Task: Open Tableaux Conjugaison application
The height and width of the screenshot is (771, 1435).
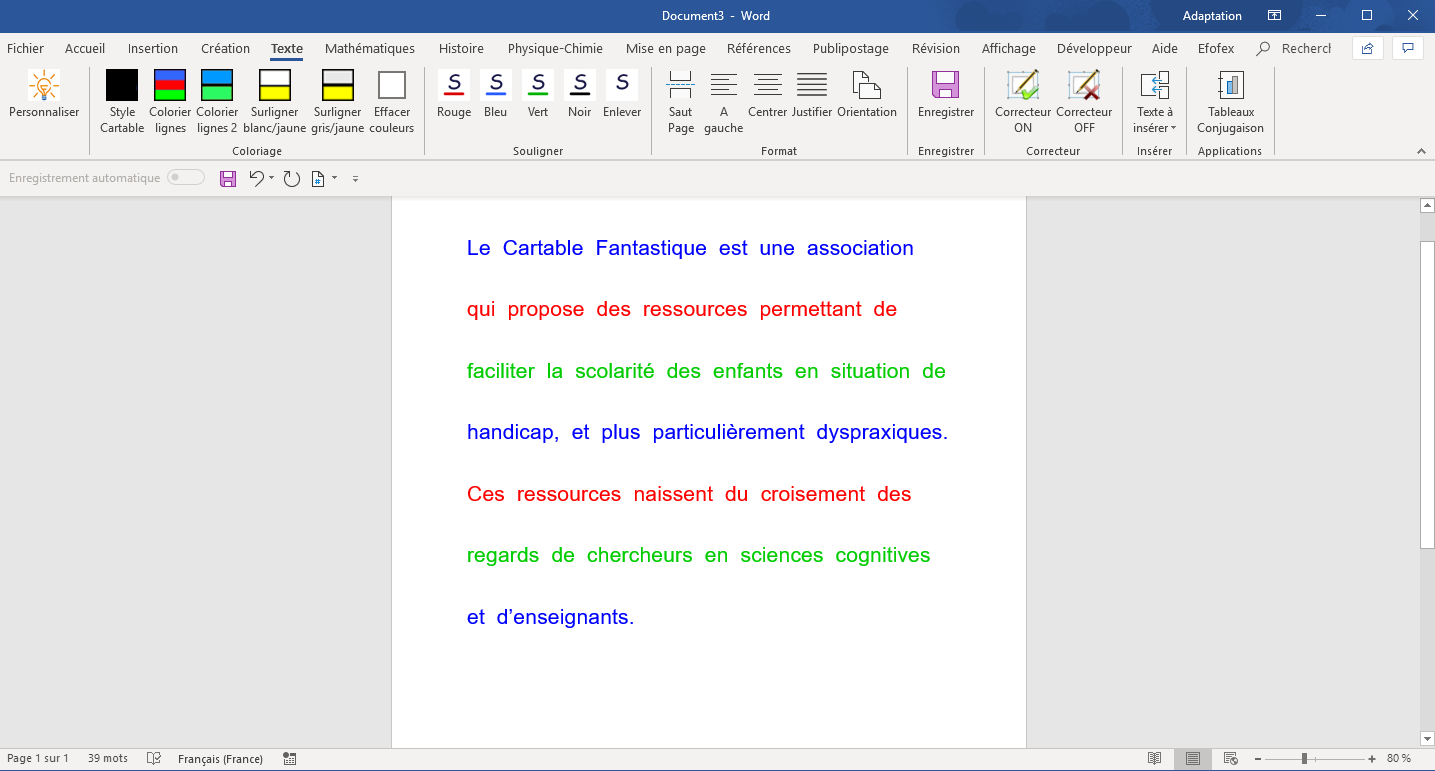Action: click(x=1231, y=85)
